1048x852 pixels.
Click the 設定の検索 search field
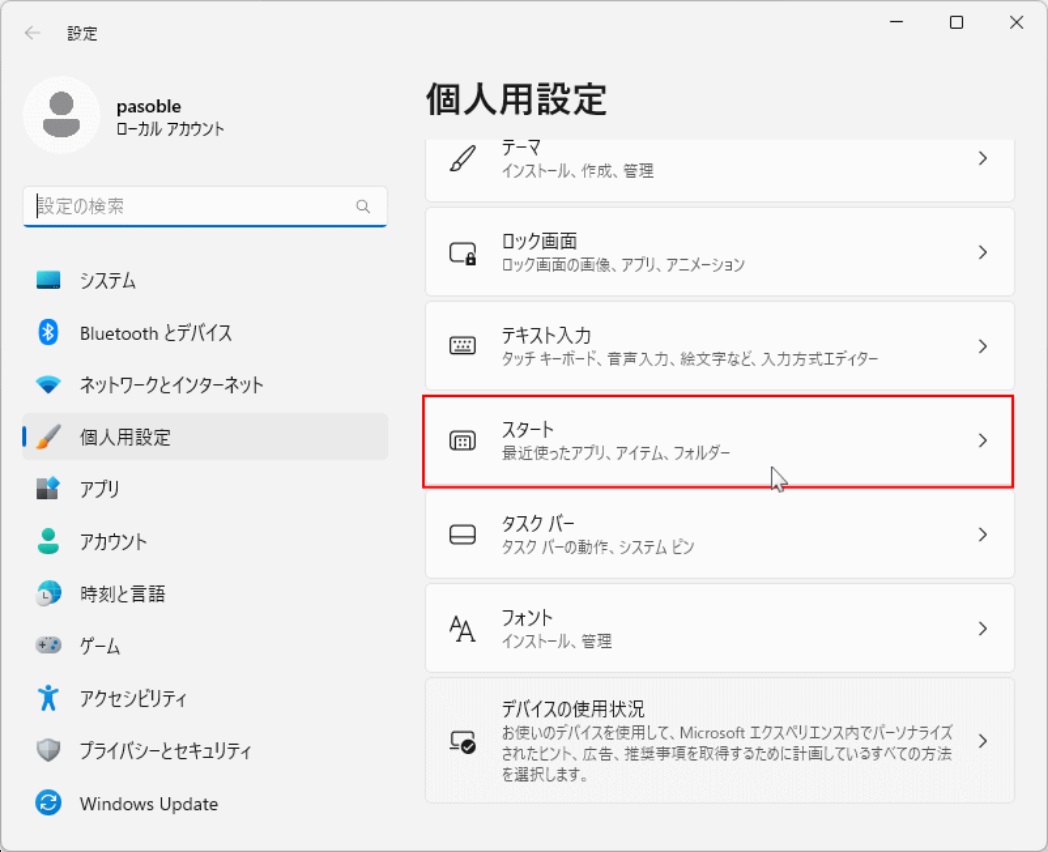205,207
